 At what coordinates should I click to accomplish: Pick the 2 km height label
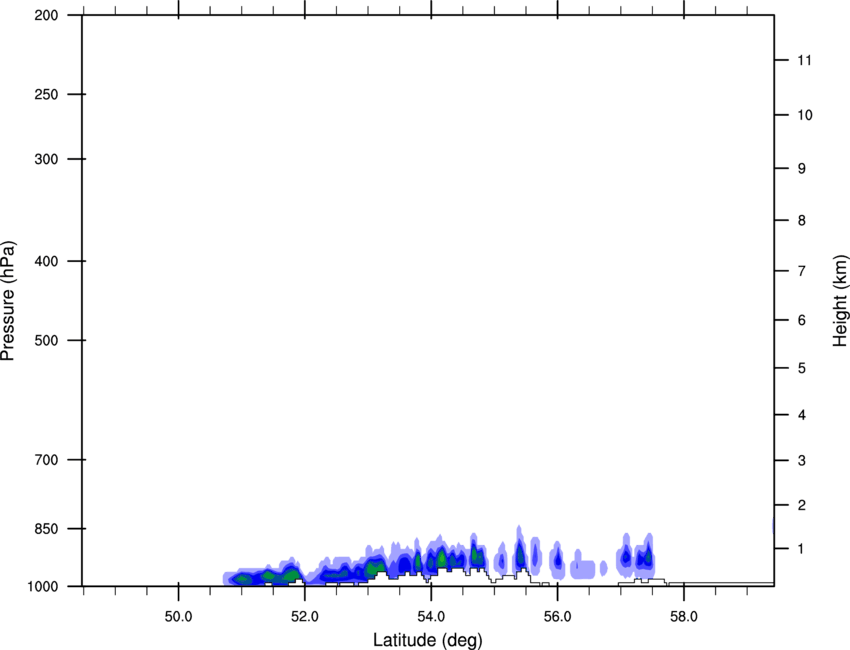[x=802, y=505]
